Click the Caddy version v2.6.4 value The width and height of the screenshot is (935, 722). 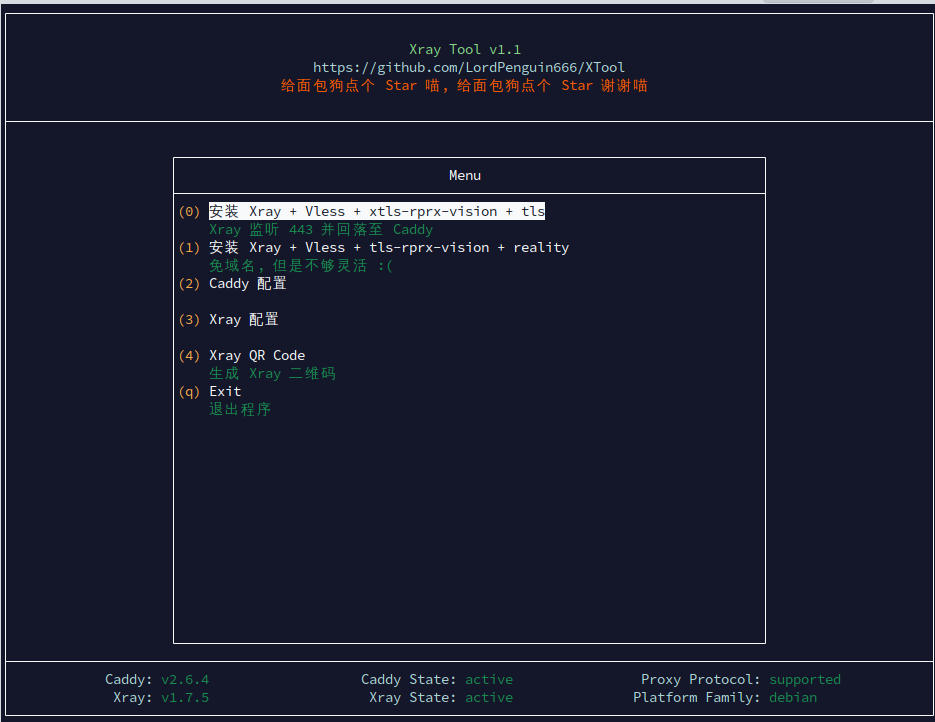(x=185, y=680)
